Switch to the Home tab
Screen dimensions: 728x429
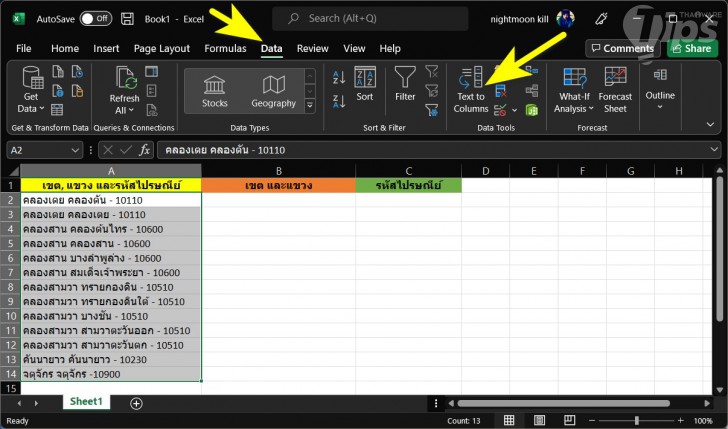tap(65, 48)
